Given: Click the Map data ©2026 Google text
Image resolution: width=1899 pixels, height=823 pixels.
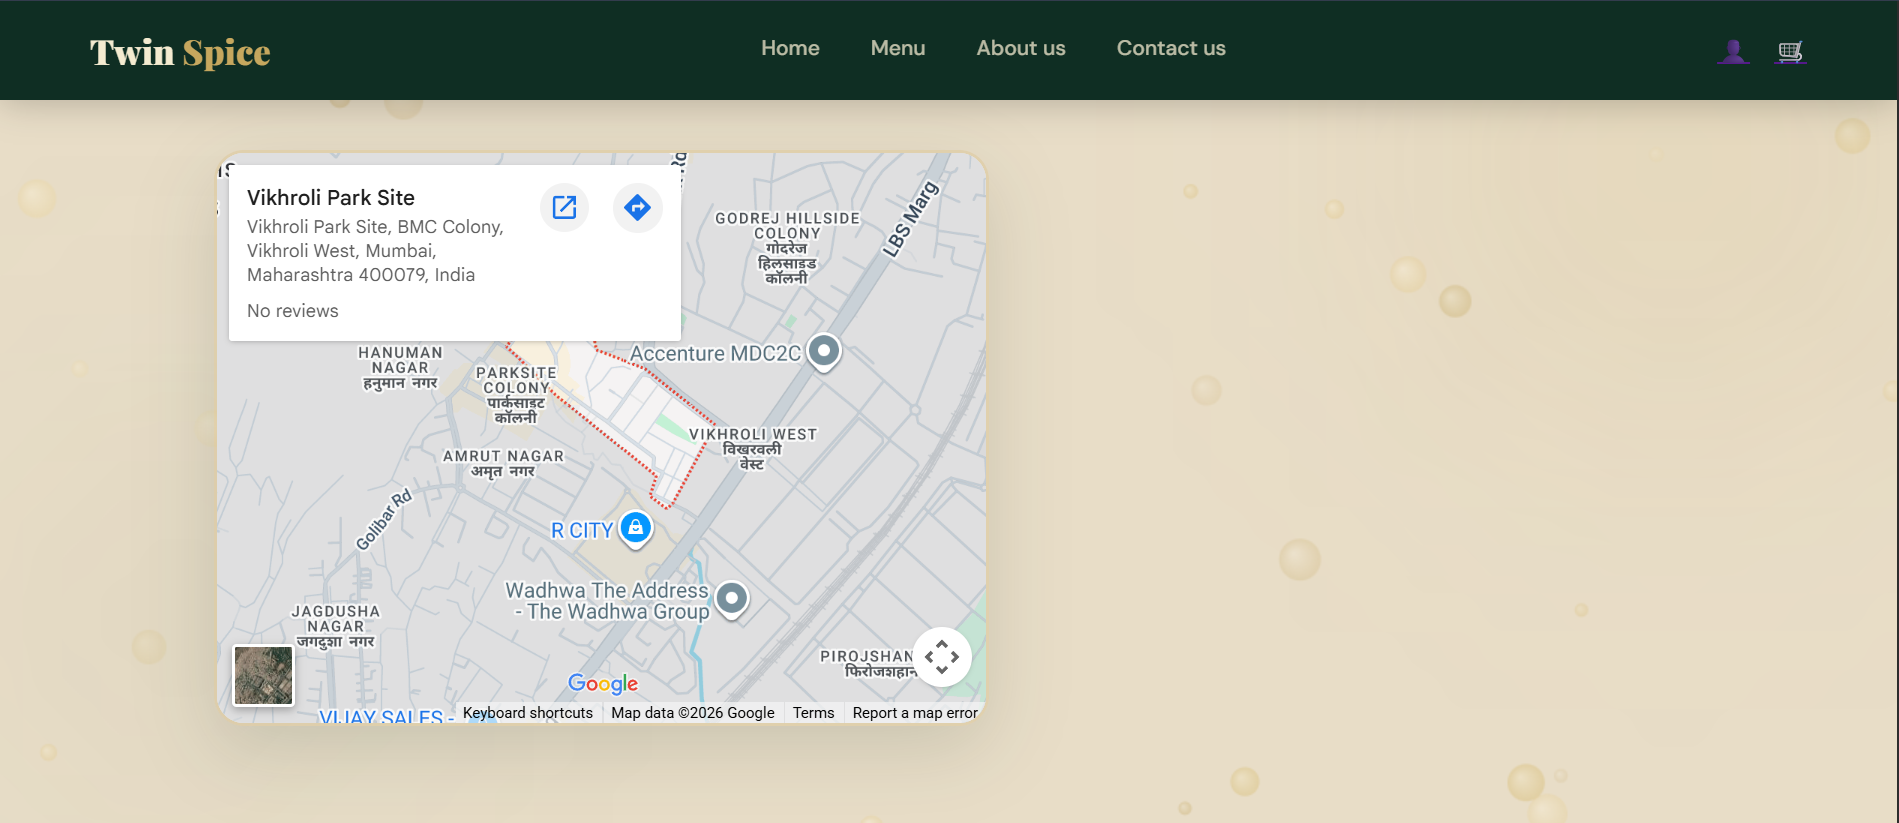Looking at the screenshot, I should [693, 713].
